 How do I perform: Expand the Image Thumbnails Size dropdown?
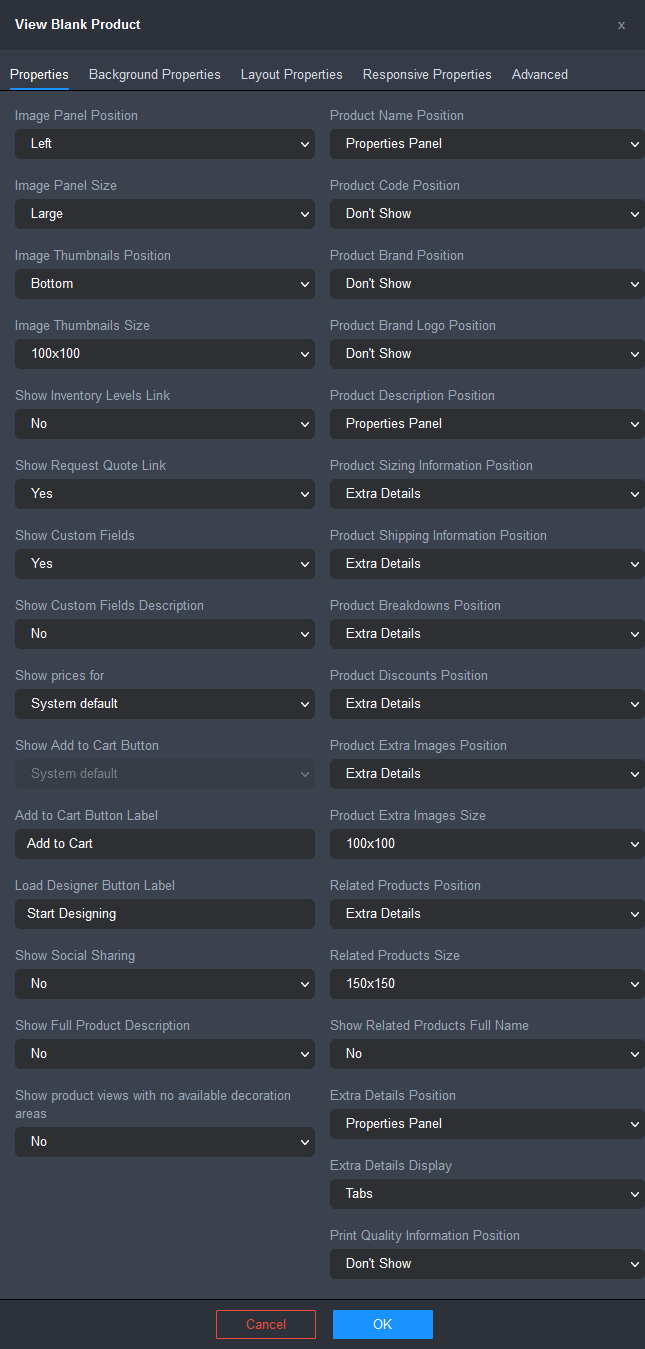click(x=165, y=354)
